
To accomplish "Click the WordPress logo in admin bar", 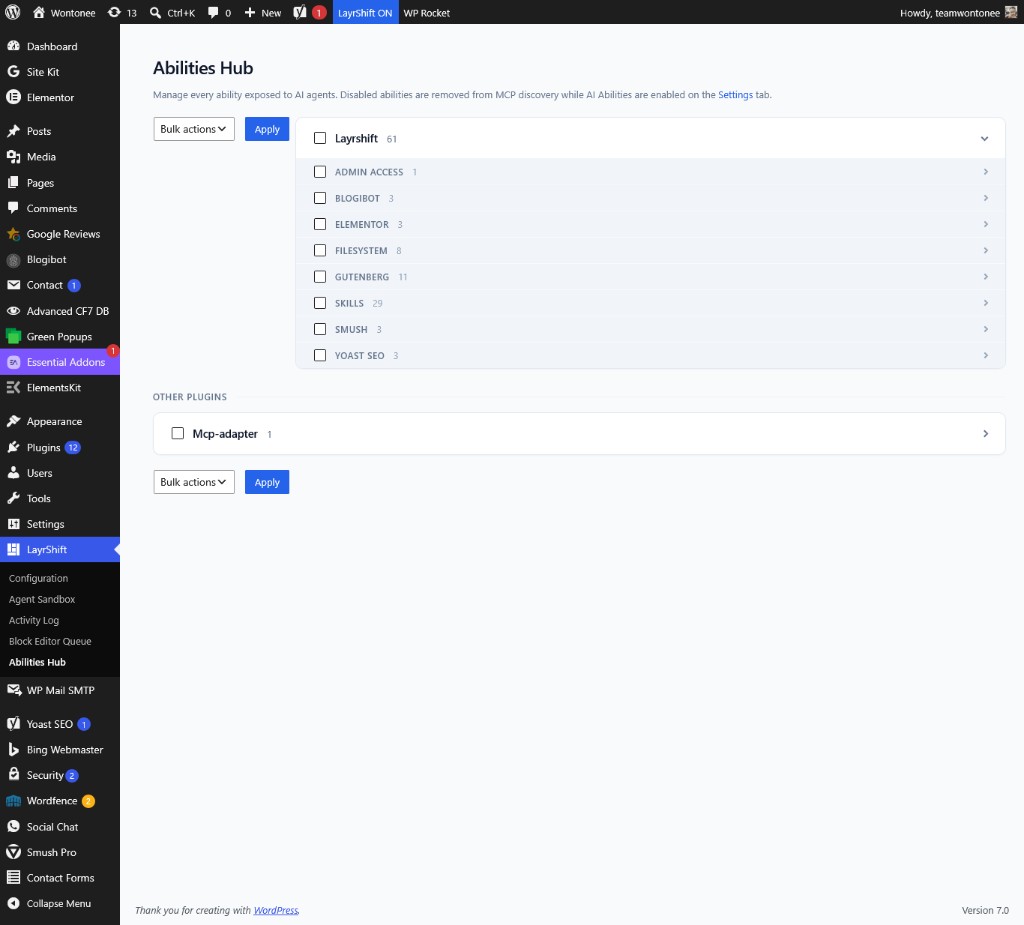I will pyautogui.click(x=12, y=12).
